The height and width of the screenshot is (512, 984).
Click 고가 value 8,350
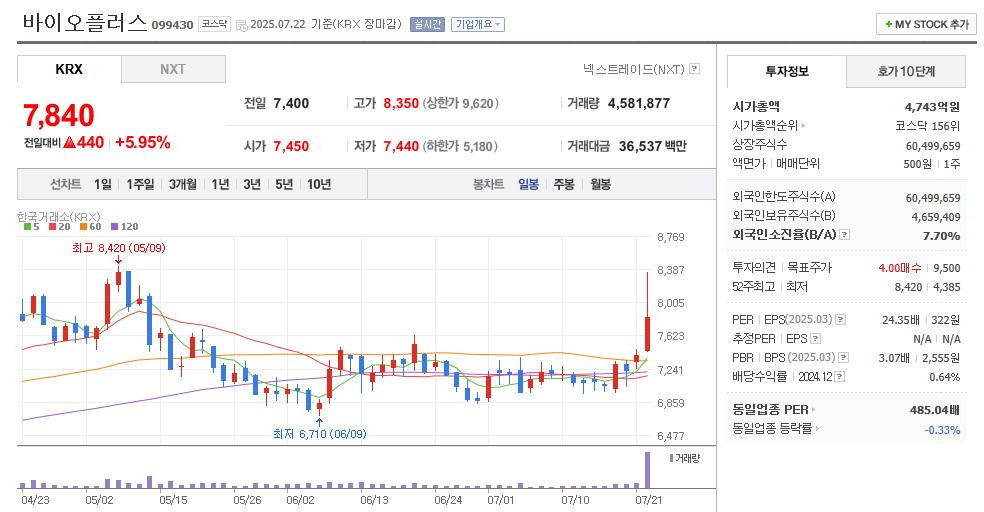(x=401, y=104)
